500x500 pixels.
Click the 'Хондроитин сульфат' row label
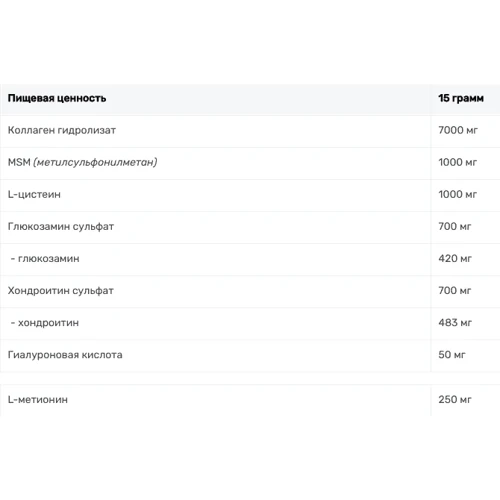[61, 291]
